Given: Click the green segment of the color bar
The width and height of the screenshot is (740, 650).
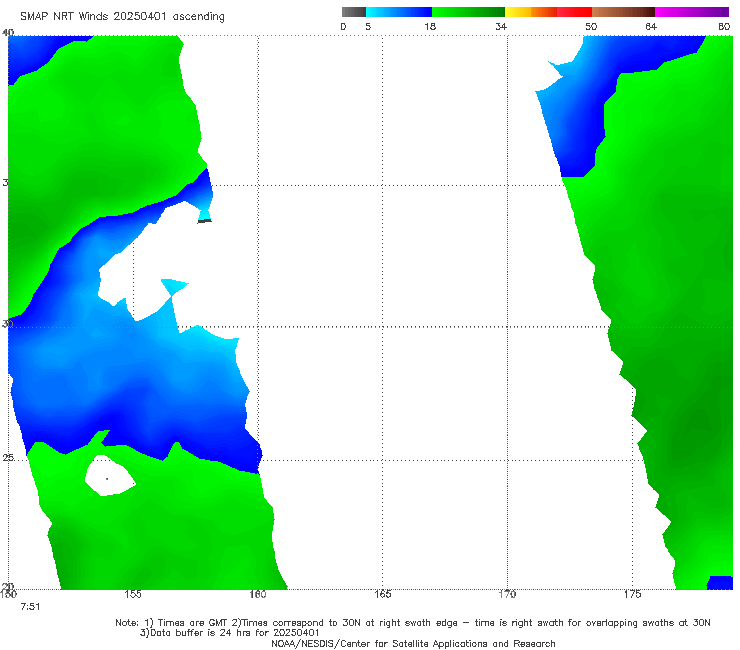Looking at the screenshot, I should (468, 12).
